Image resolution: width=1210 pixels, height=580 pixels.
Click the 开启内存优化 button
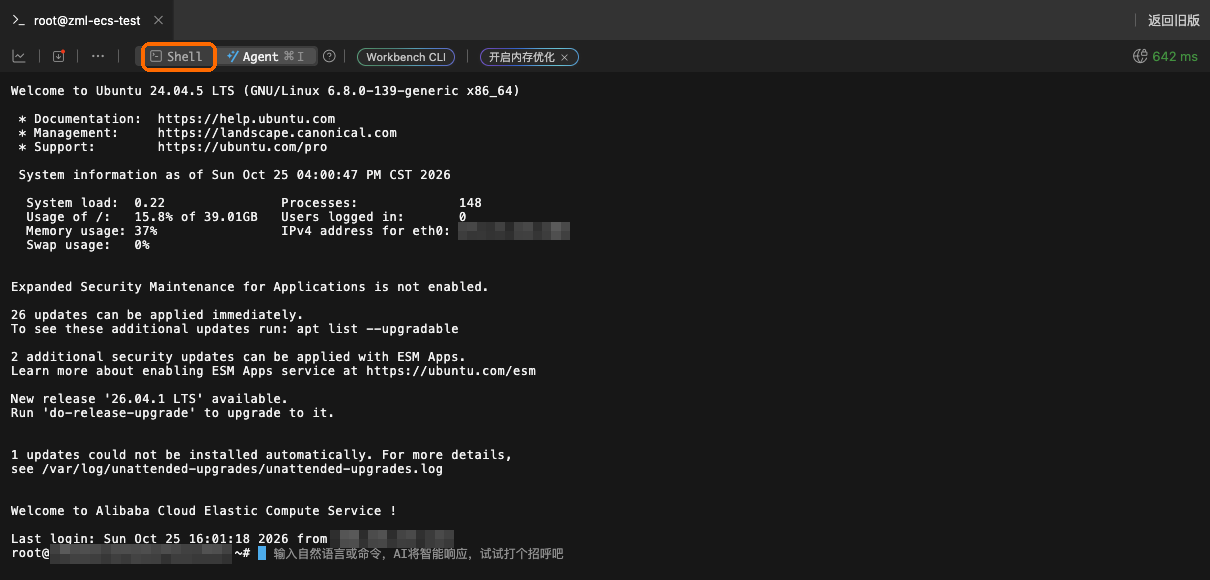pos(522,58)
